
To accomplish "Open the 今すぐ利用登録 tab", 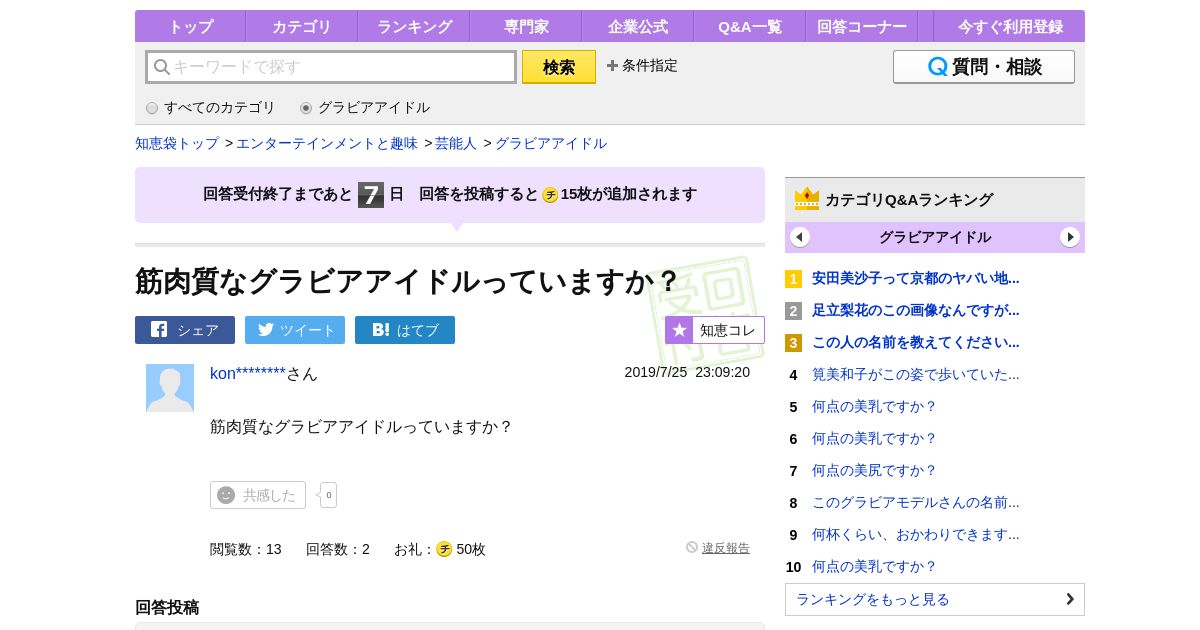I will [1009, 26].
